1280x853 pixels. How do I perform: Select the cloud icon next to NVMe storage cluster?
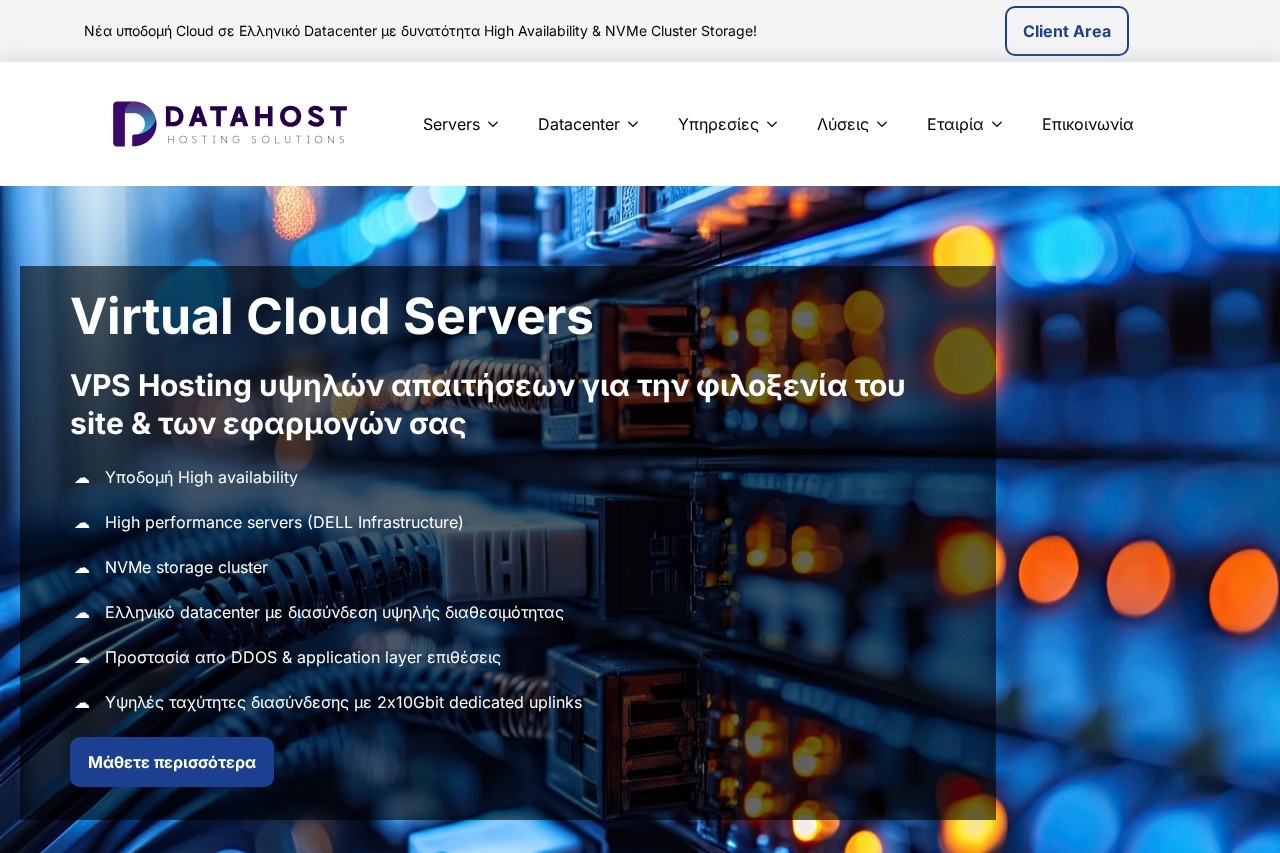click(x=82, y=569)
